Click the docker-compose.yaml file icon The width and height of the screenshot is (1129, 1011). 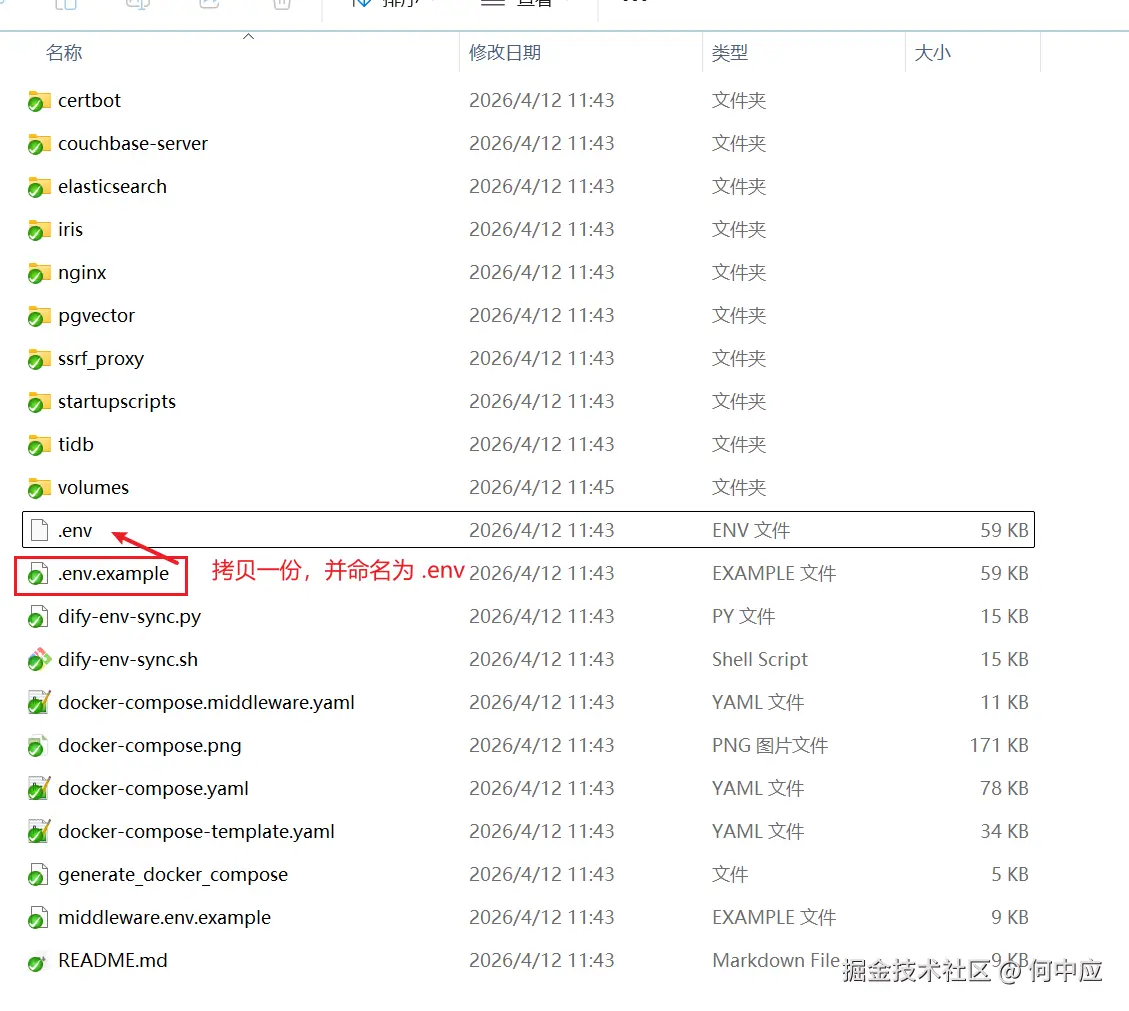[39, 788]
